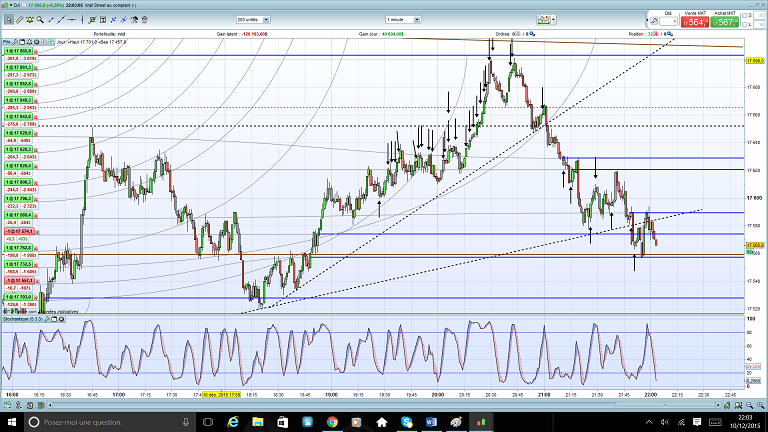Open price panel wrench settings

(15, 42)
